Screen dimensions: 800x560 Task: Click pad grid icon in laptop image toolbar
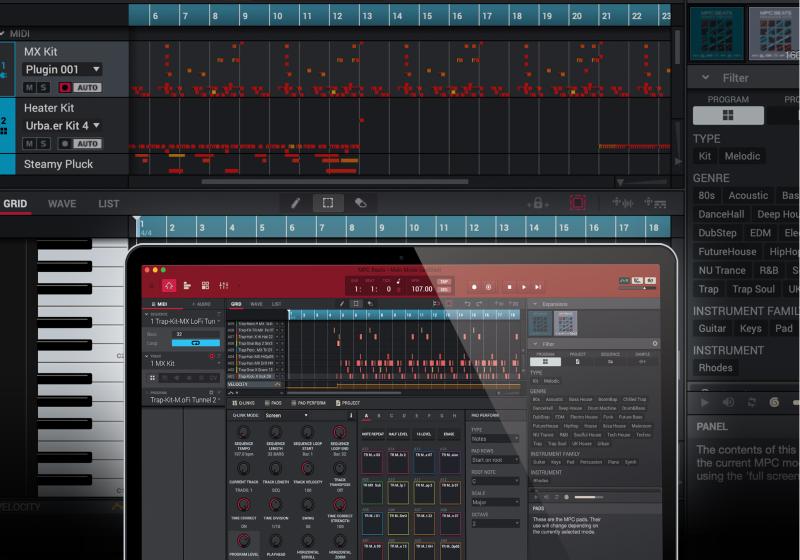pyautogui.click(x=205, y=286)
